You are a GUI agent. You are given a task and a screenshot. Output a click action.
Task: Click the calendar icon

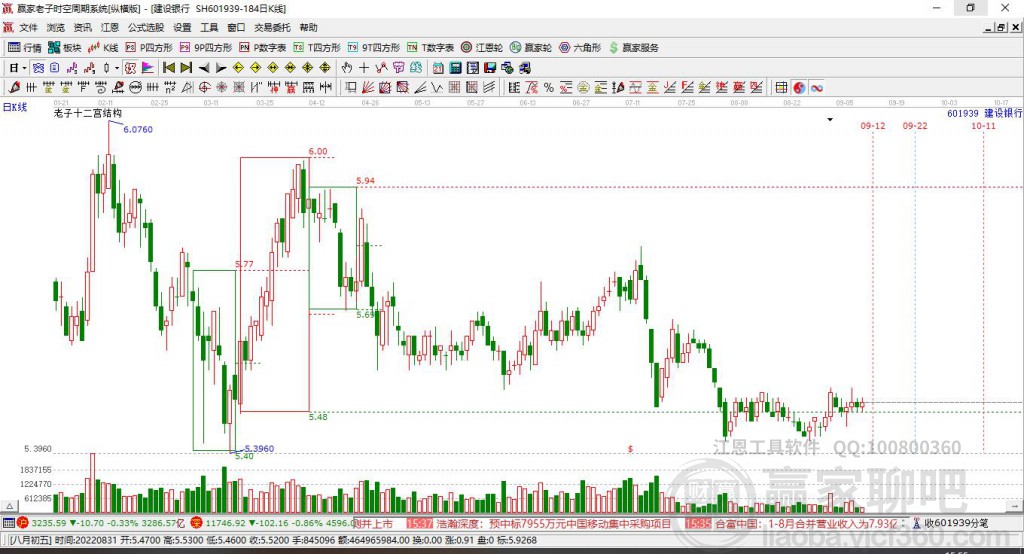pyautogui.click(x=438, y=68)
